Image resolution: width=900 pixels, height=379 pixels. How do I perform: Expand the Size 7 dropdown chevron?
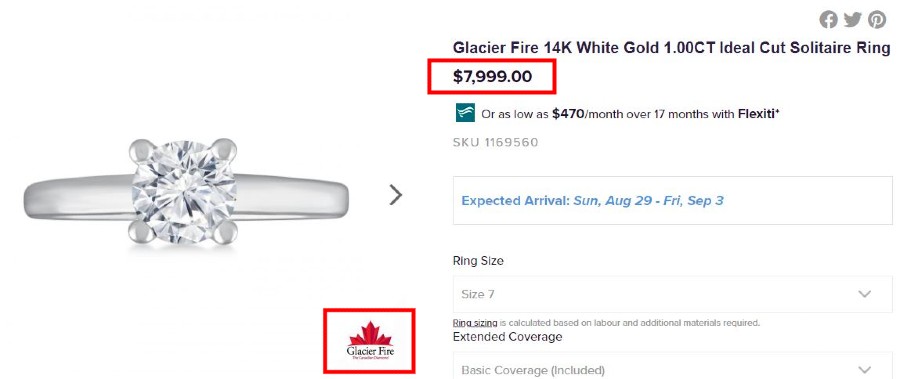[x=864, y=294]
